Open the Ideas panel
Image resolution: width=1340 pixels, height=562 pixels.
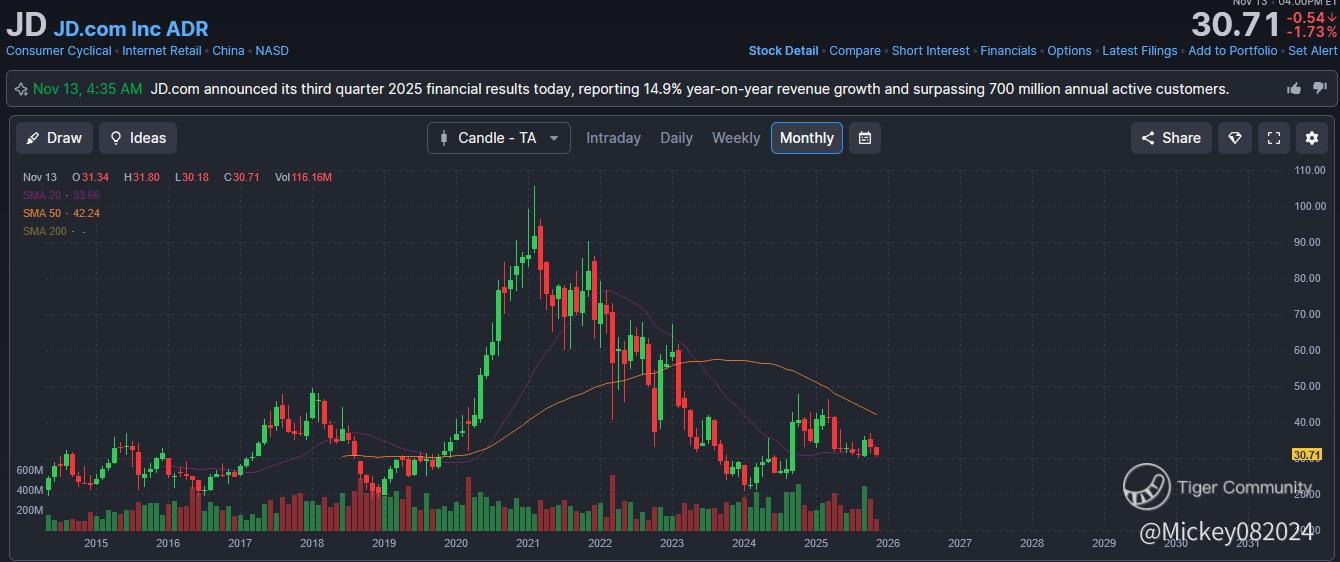[x=138, y=138]
